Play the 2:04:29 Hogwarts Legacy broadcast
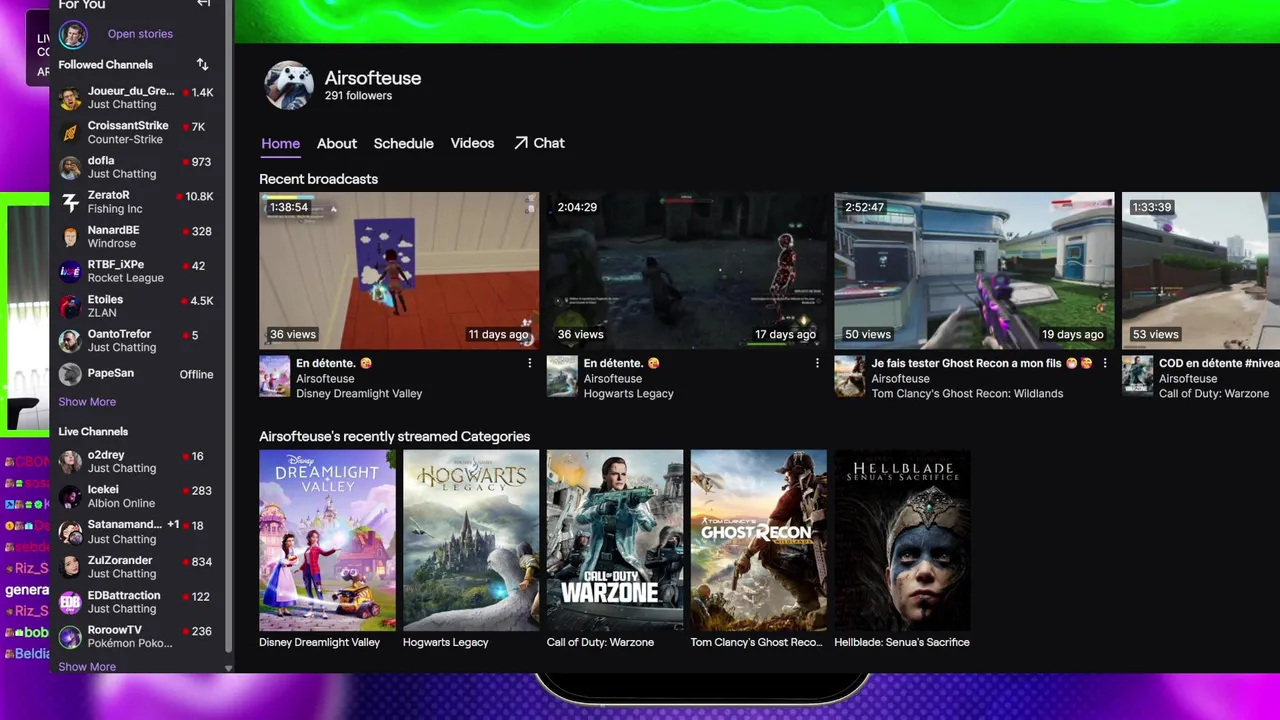 click(x=687, y=271)
